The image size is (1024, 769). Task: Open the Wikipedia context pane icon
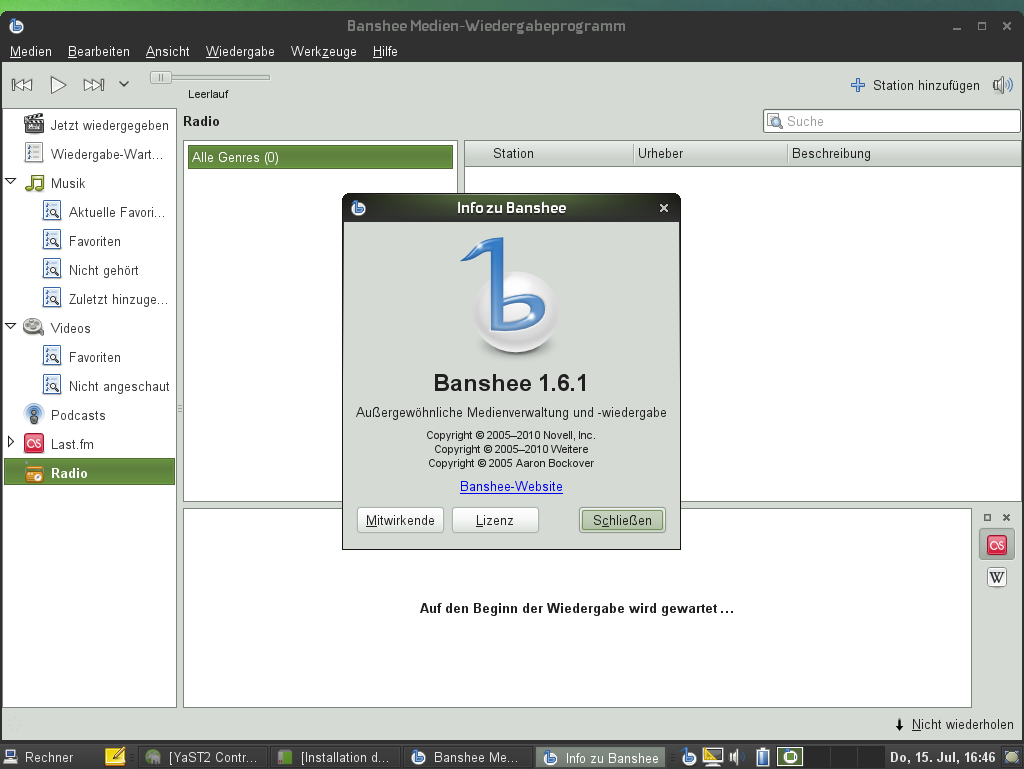(x=996, y=577)
